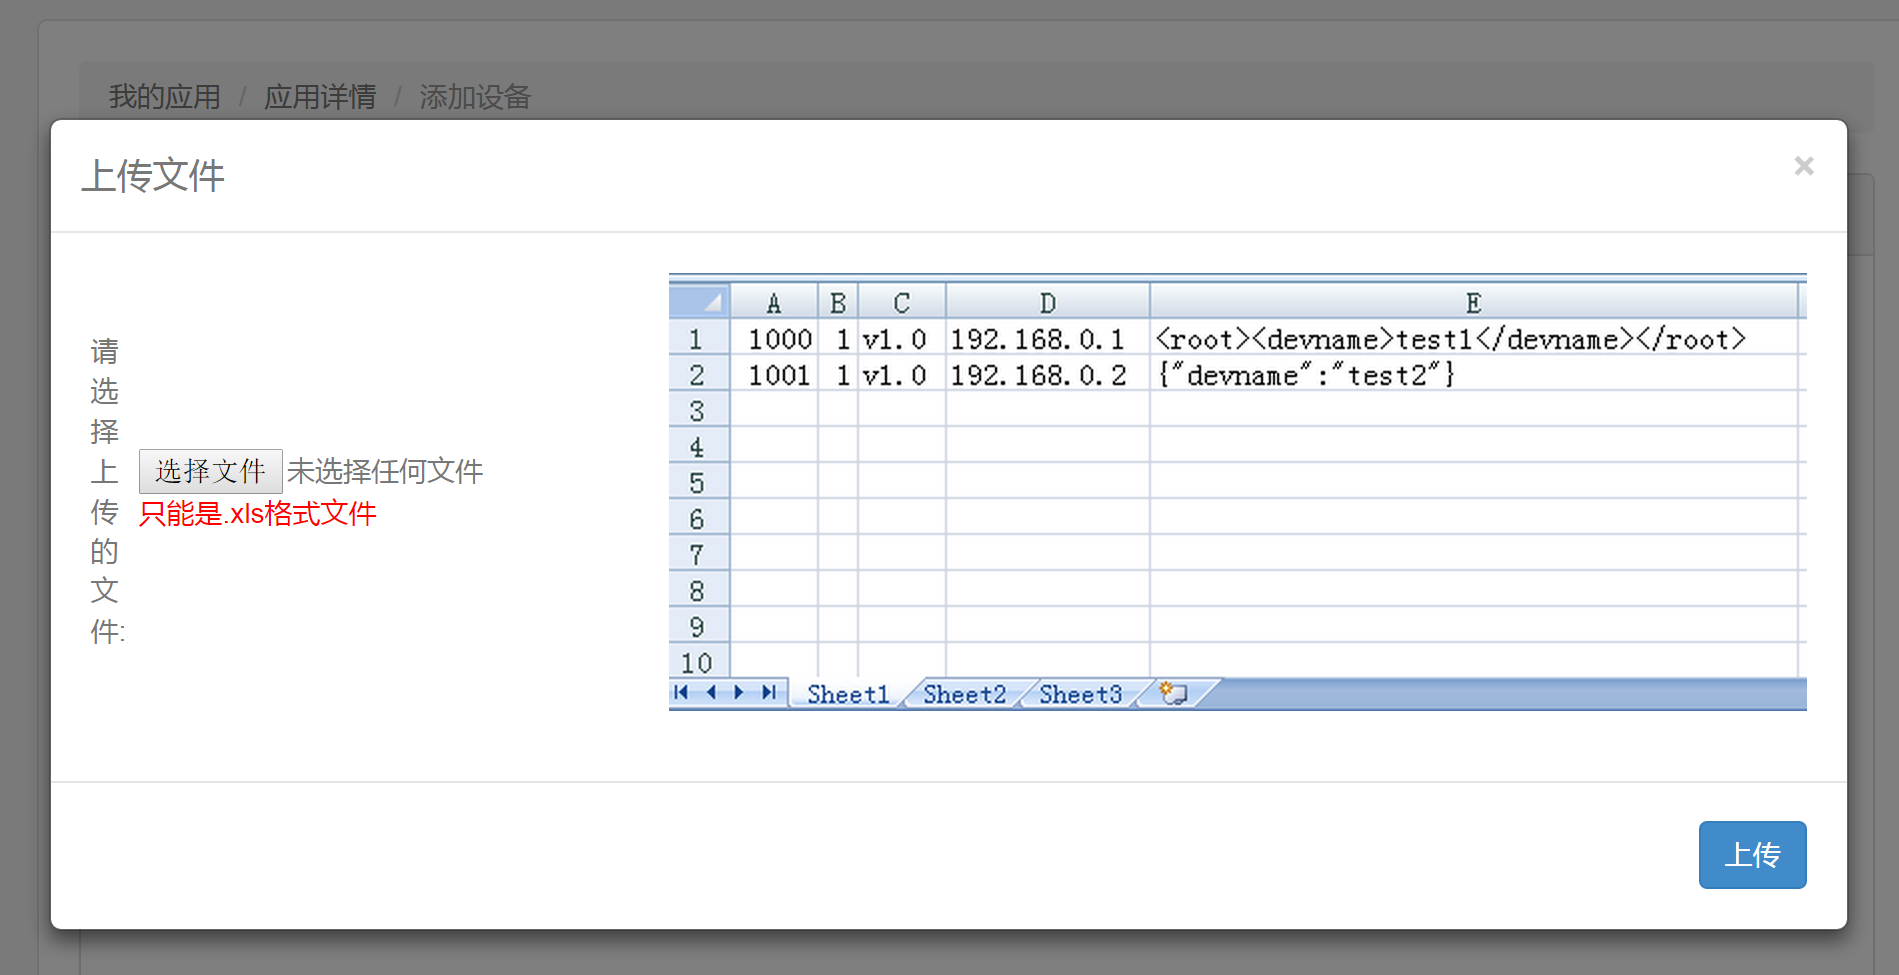Click the previous sheet arrow
This screenshot has height=975, width=1899.
[x=711, y=692]
